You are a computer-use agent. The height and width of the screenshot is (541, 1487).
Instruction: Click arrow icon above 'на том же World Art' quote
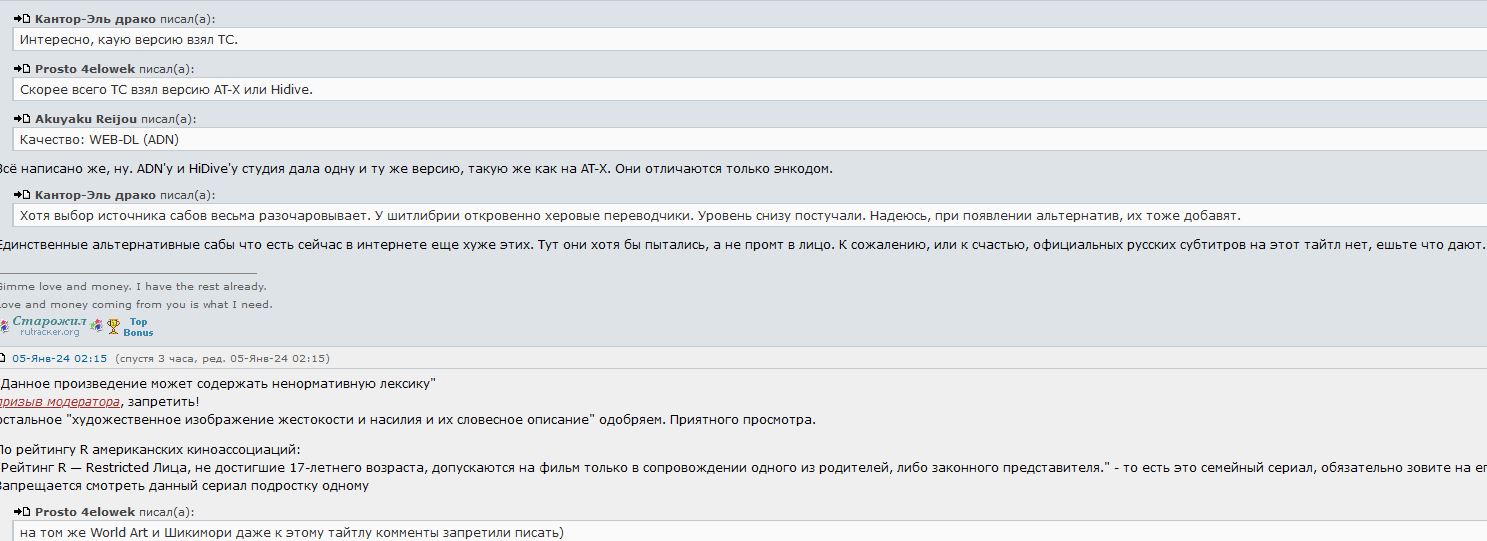pos(23,512)
